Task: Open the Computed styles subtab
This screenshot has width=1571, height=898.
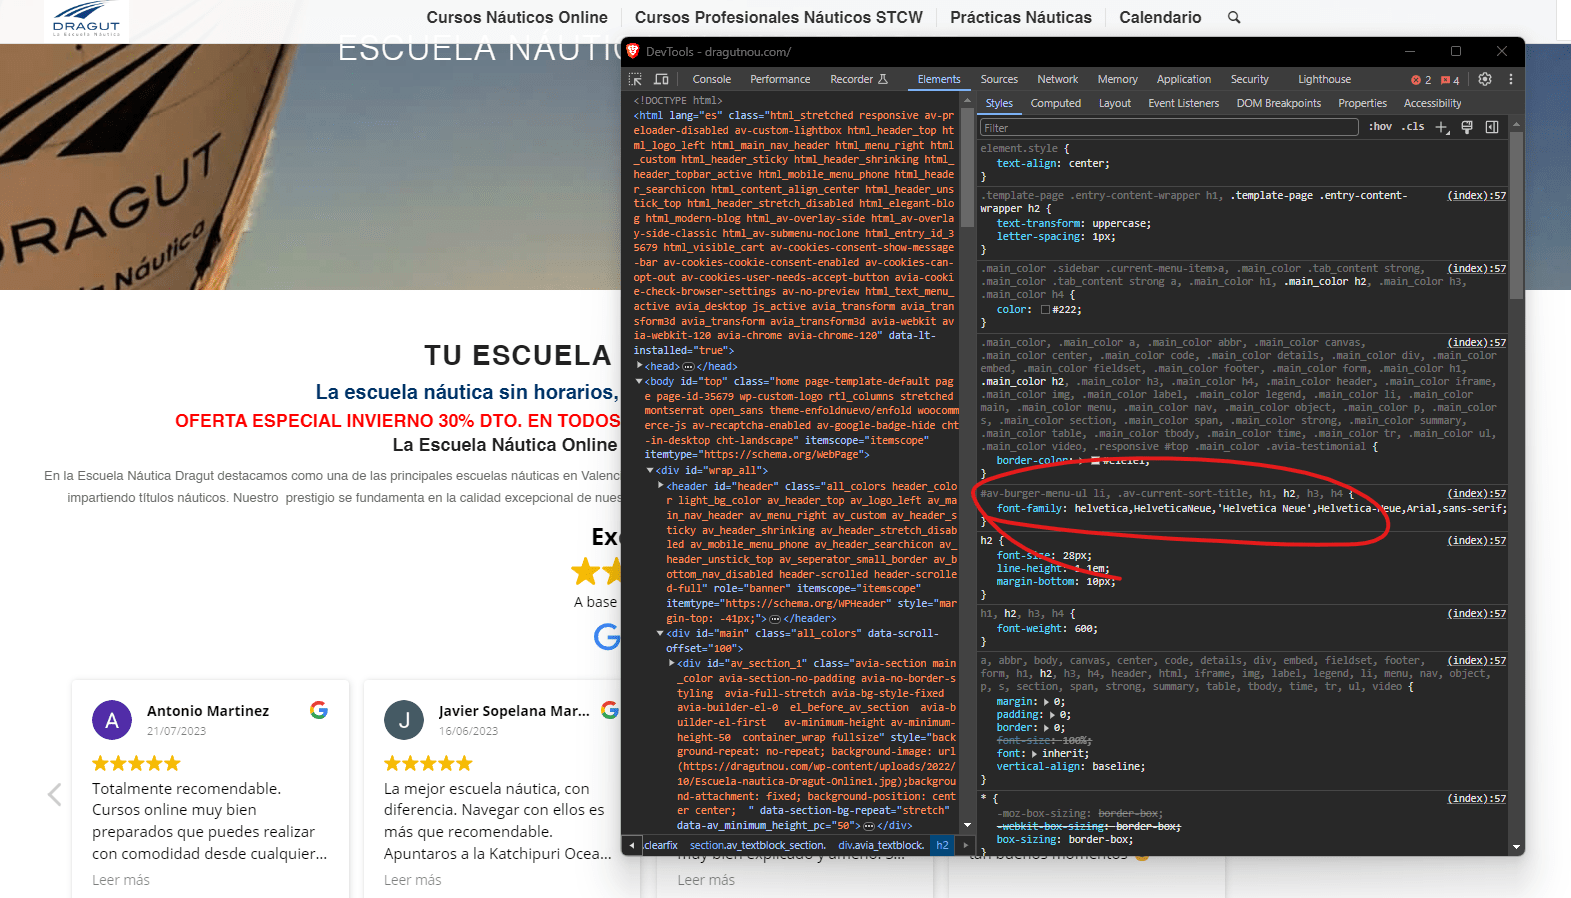Action: tap(1056, 103)
